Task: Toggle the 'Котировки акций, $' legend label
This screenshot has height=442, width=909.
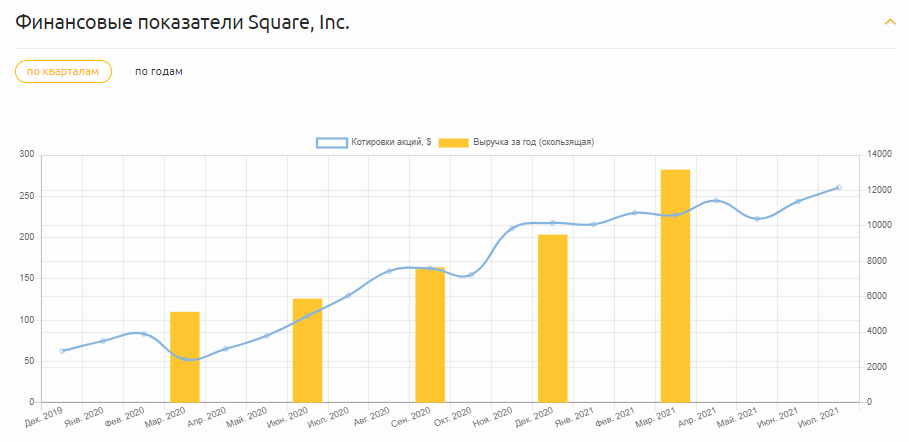Action: [391, 142]
